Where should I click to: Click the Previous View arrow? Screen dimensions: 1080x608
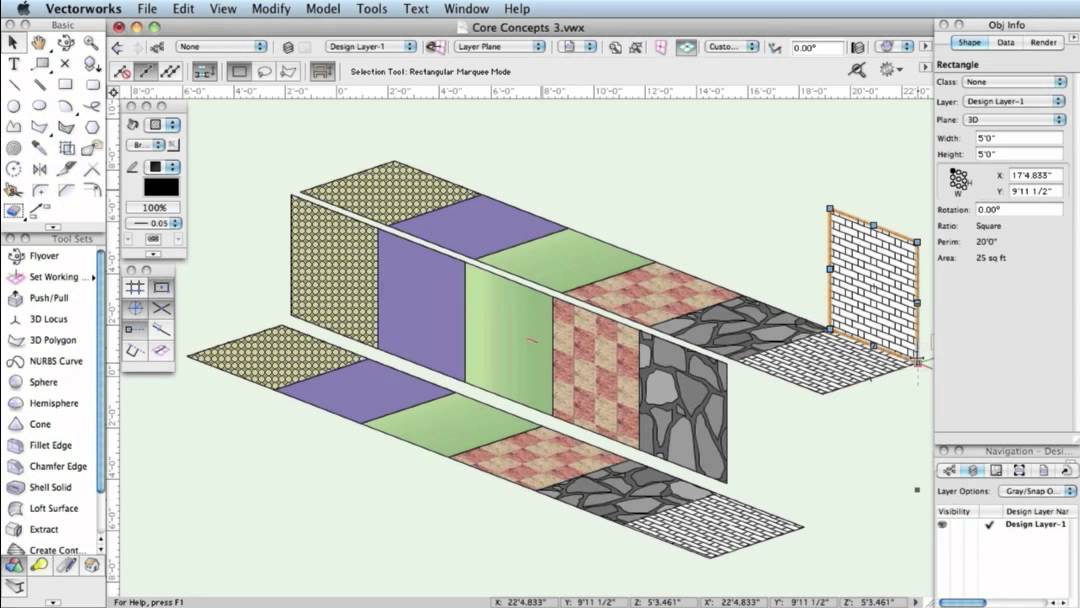[x=118, y=48]
